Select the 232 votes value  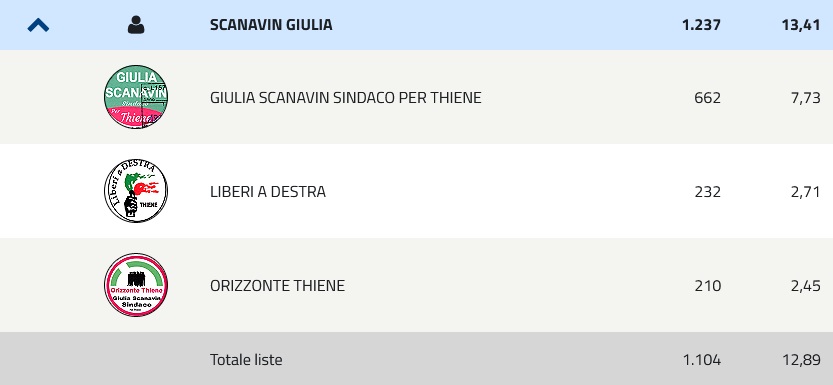(x=708, y=192)
